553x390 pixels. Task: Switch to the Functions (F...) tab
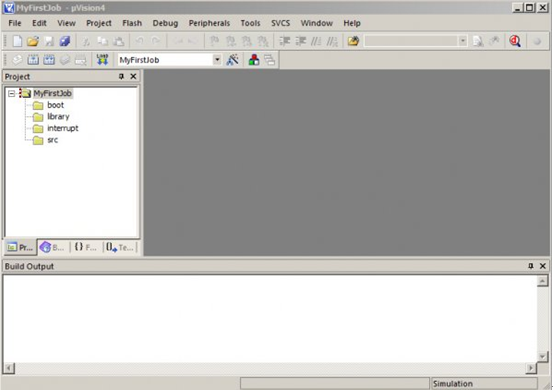[86, 247]
